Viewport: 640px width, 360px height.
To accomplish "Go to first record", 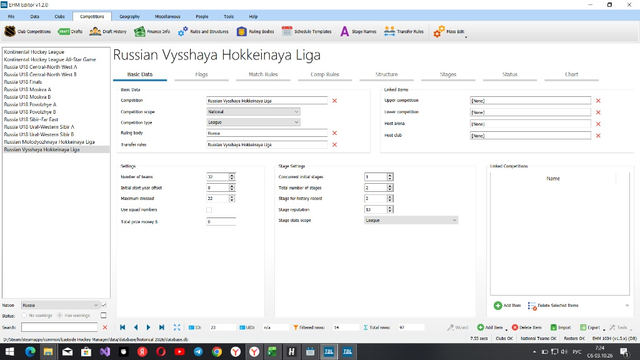I will (122, 327).
